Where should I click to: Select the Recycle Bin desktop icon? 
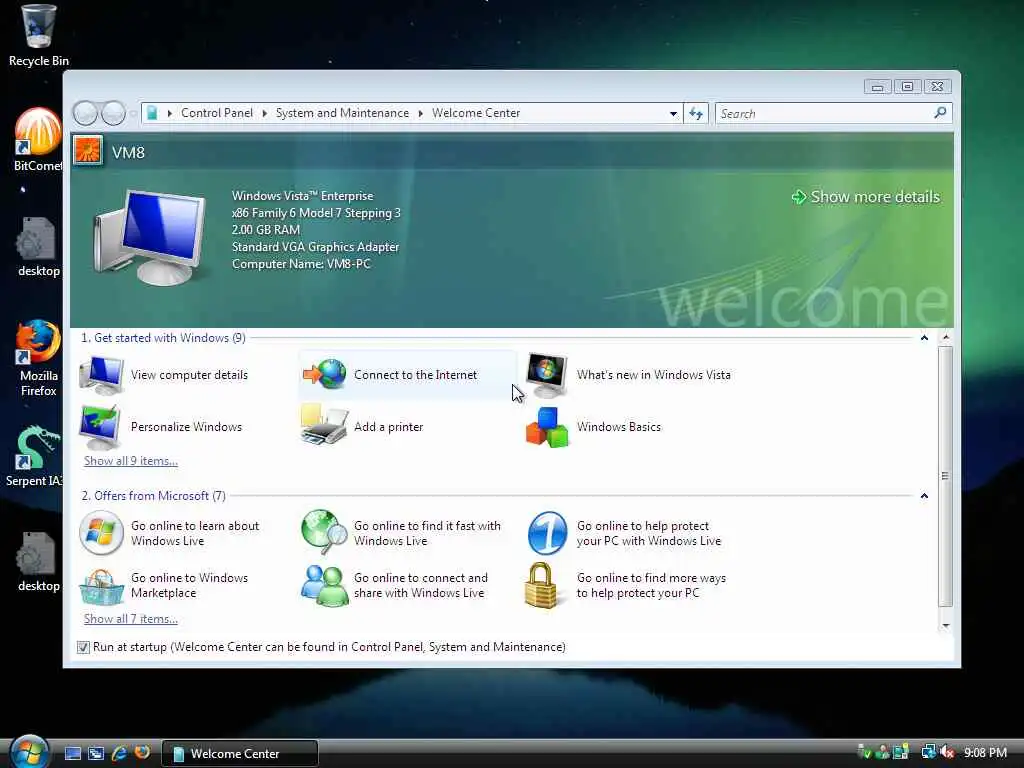[x=39, y=36]
